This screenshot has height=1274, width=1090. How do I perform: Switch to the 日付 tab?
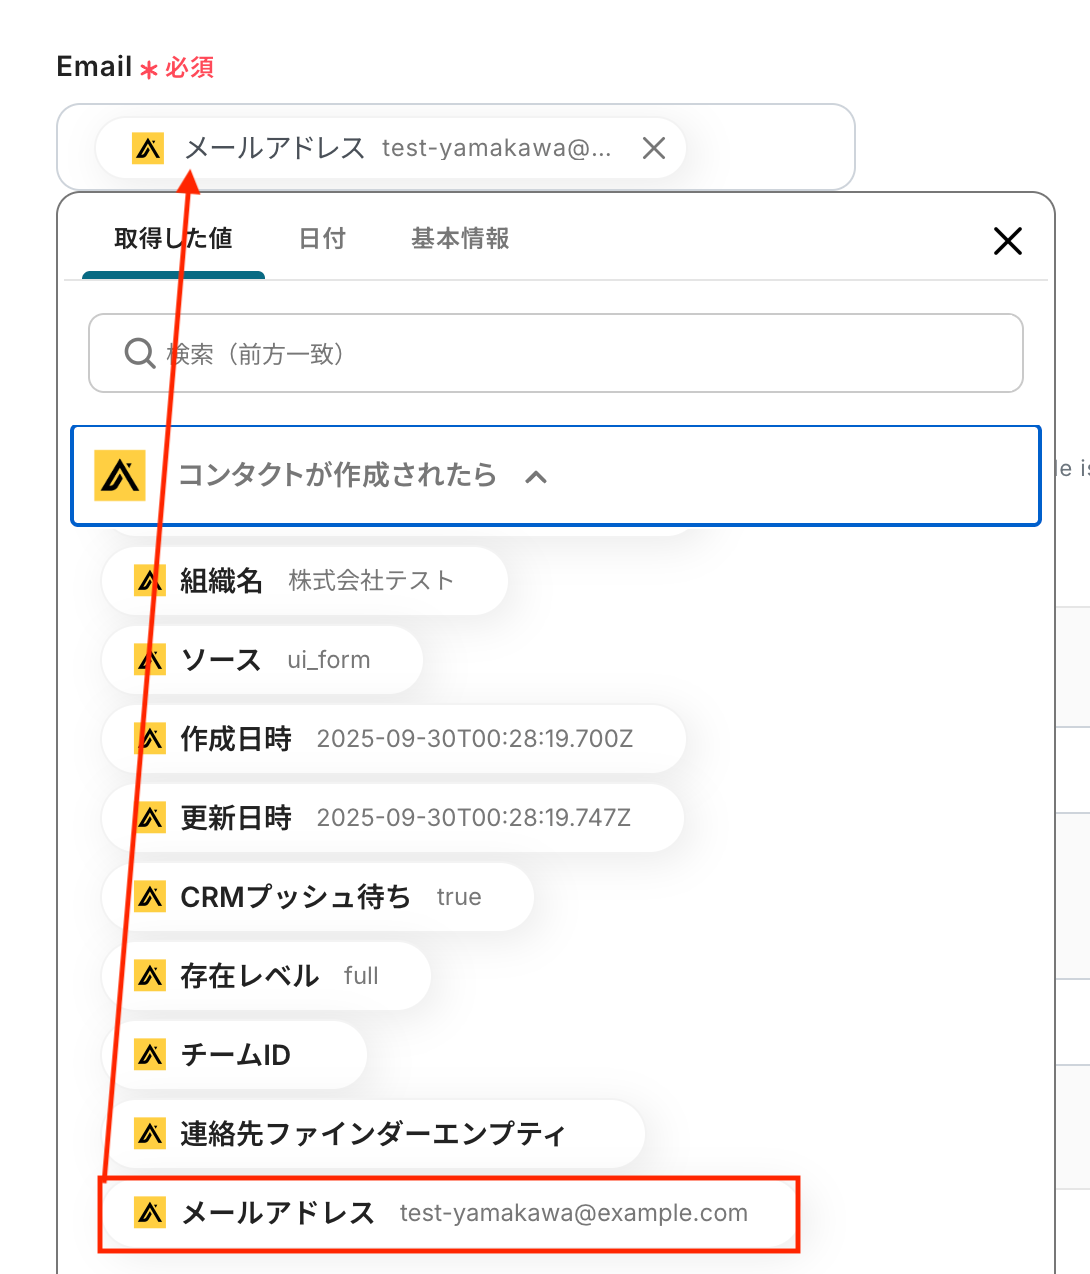(x=322, y=238)
